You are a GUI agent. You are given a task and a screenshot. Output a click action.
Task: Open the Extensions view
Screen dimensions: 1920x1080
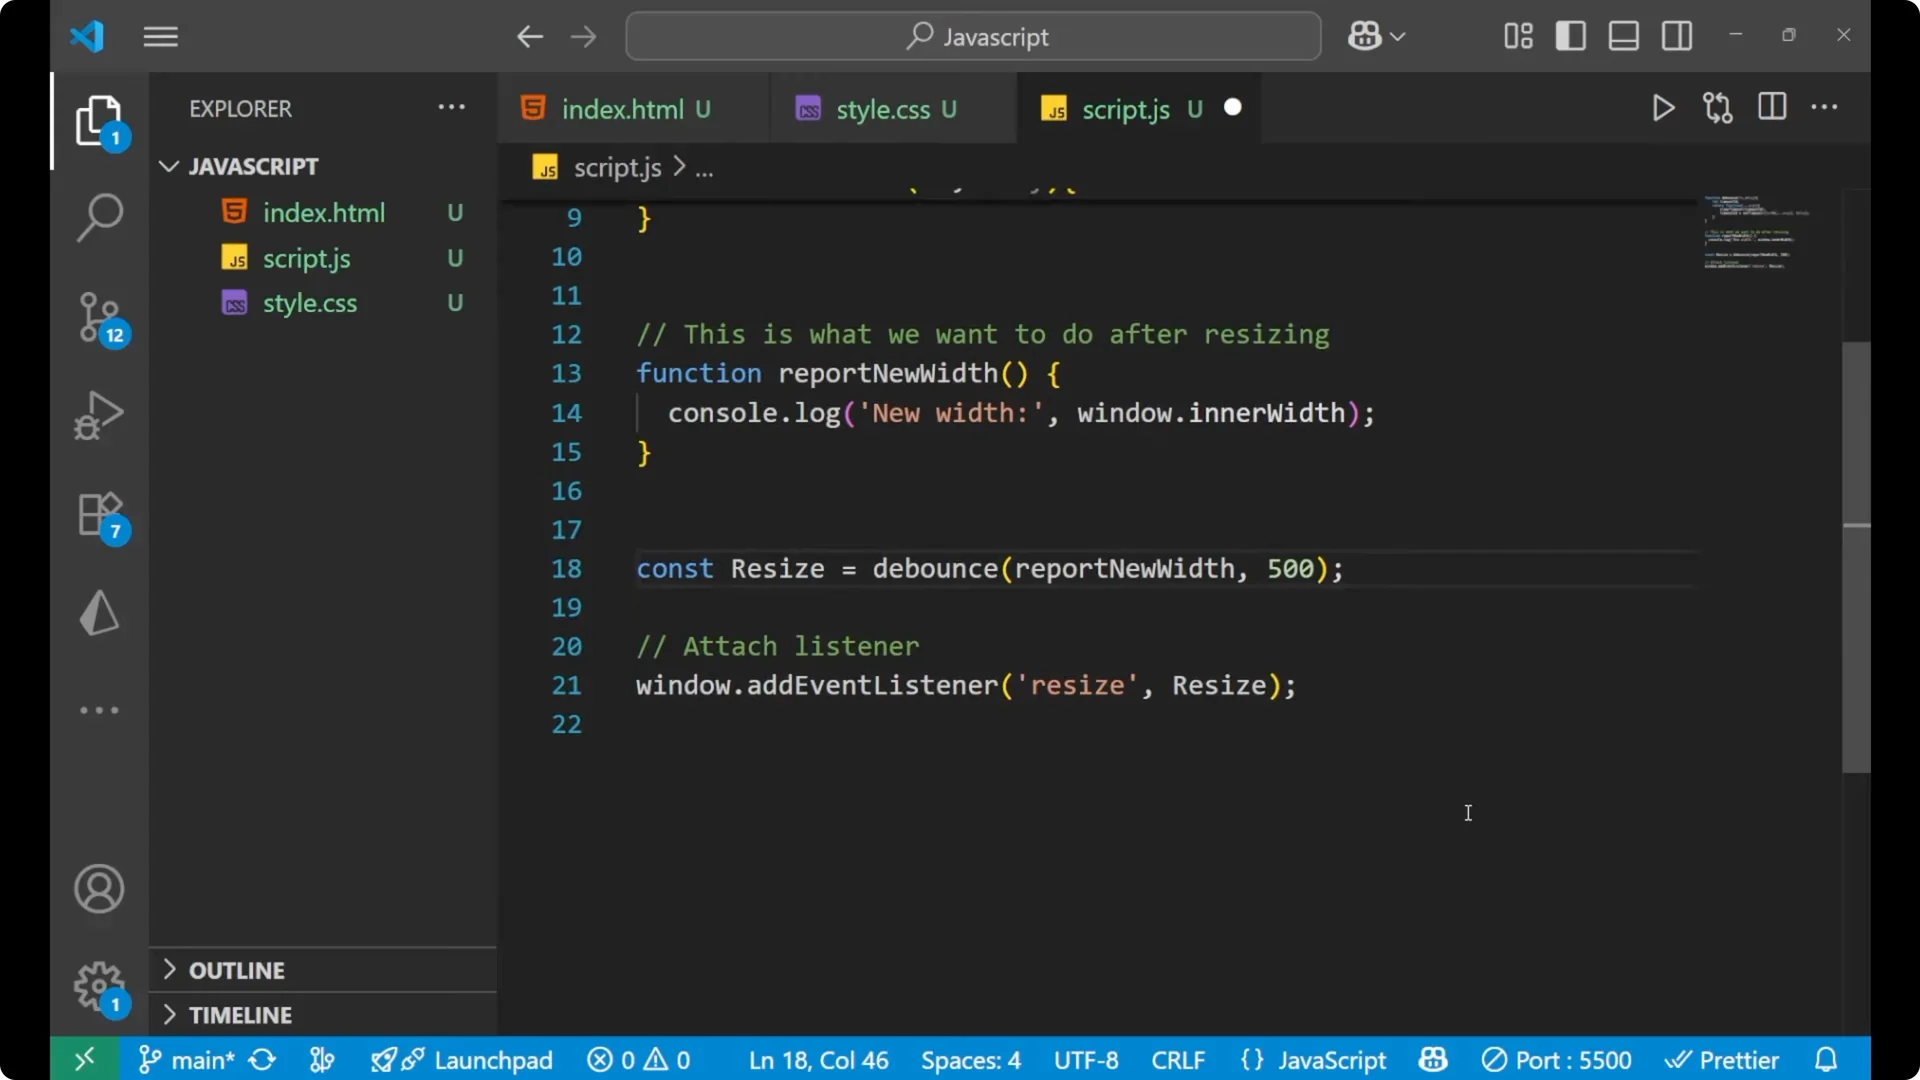99,513
